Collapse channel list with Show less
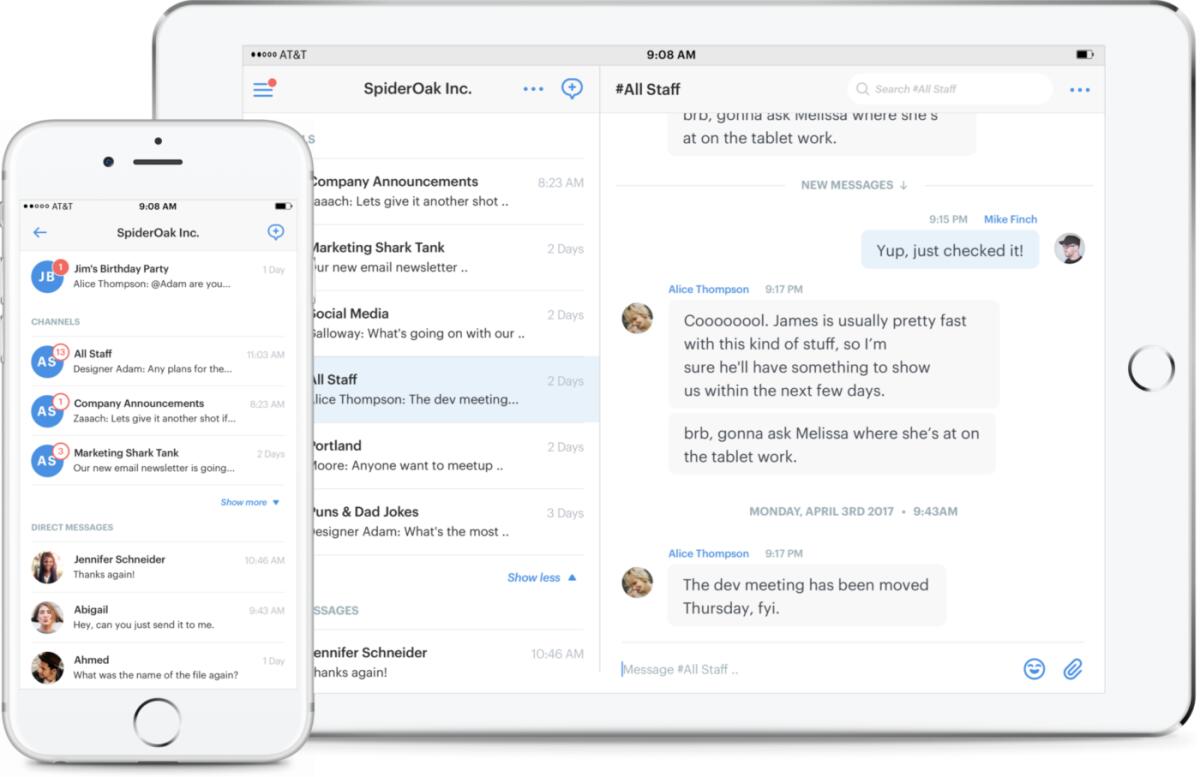The width and height of the screenshot is (1200, 777). (x=541, y=577)
